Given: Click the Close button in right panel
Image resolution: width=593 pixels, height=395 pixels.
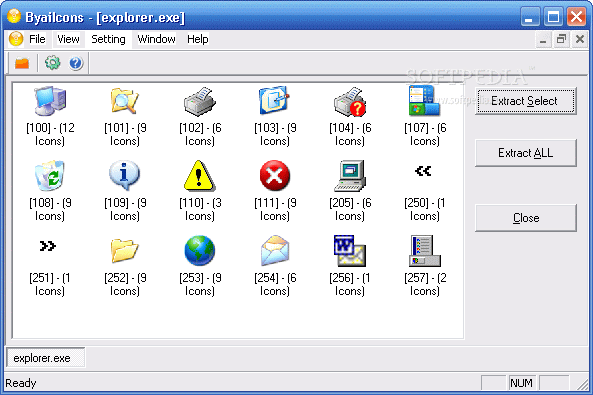Looking at the screenshot, I should pos(526,218).
